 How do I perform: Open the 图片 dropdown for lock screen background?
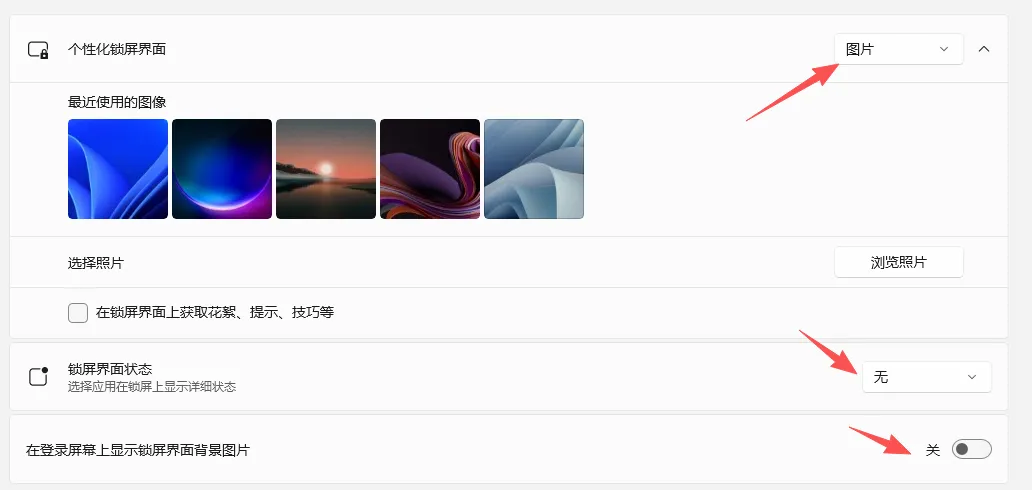[898, 49]
